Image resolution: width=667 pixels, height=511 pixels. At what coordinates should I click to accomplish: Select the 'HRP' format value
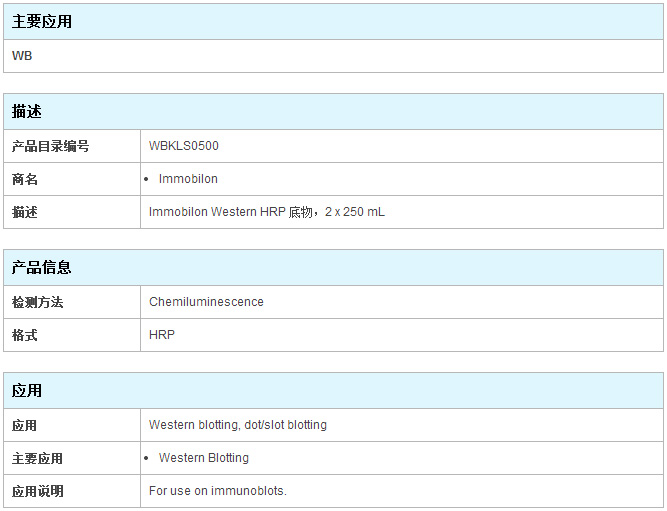[x=162, y=334]
